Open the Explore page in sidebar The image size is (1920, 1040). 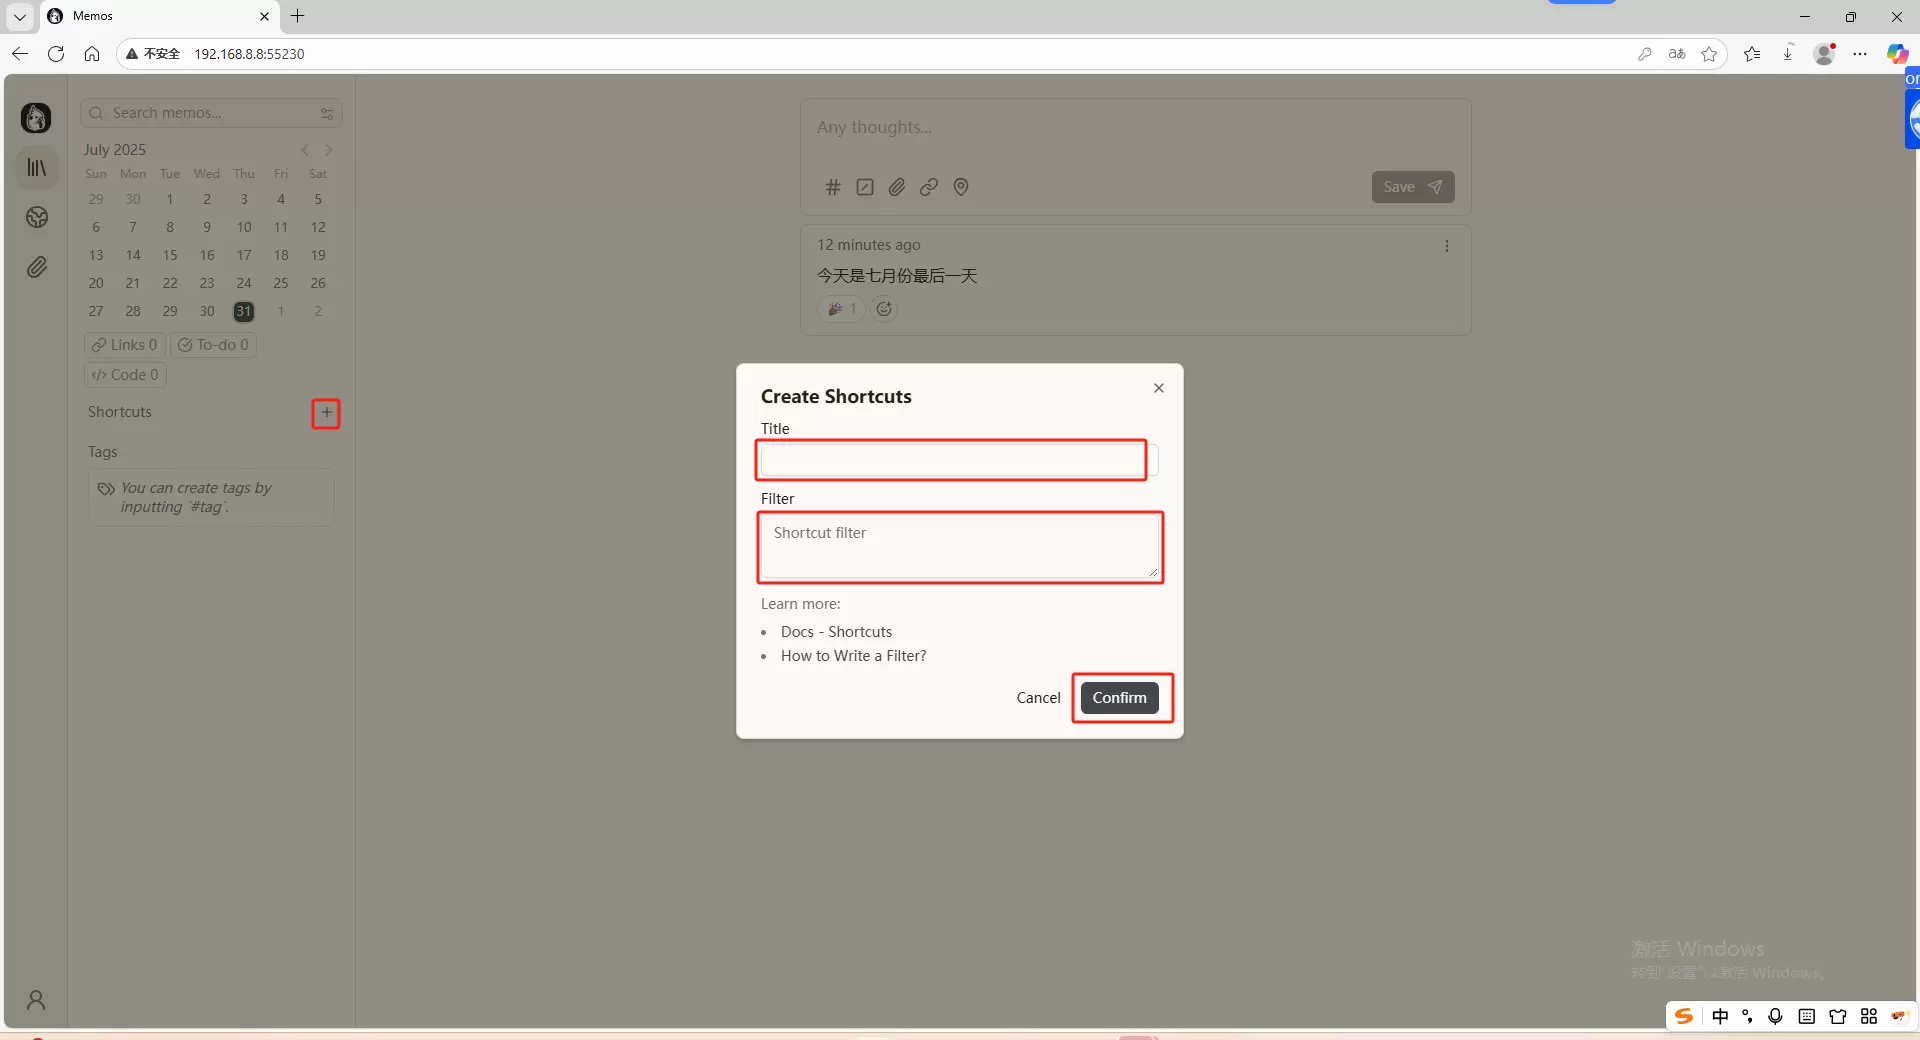point(37,218)
